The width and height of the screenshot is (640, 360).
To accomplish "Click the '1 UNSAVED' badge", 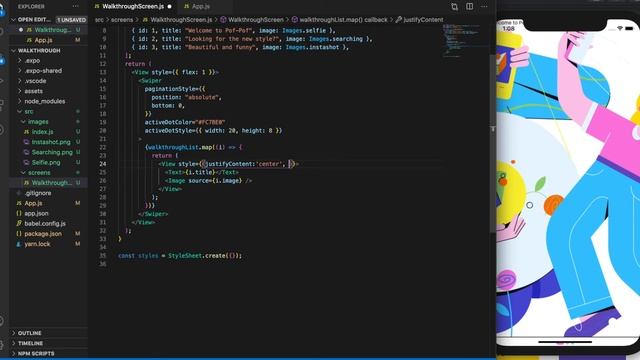I will 71,20.
